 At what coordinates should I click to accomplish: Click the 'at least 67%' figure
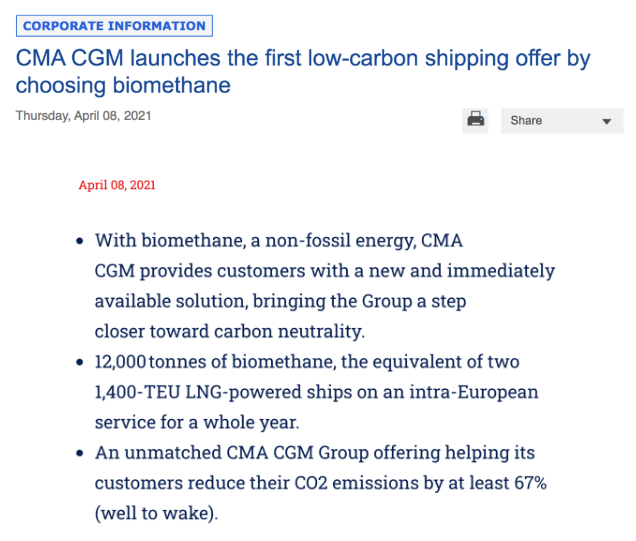500,483
